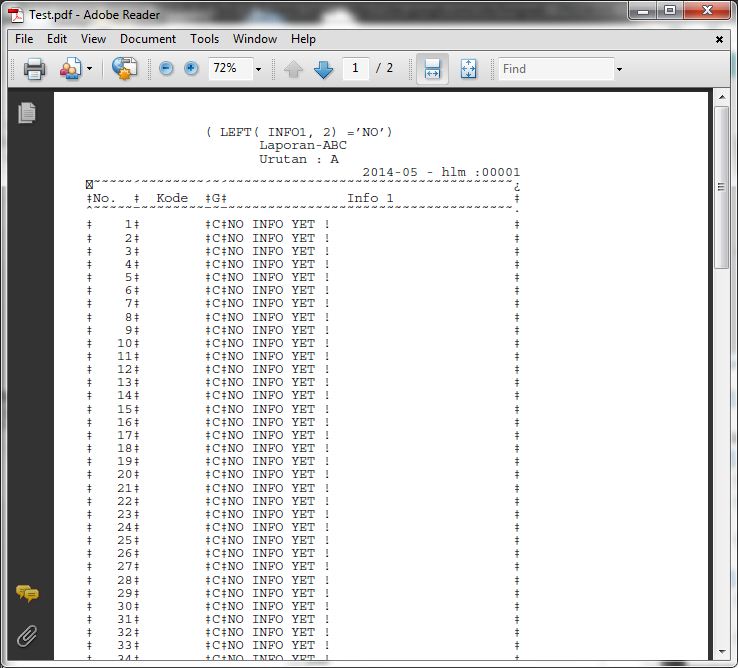Toggle fit one full page mode
The height and width of the screenshot is (668, 738).
pos(468,69)
